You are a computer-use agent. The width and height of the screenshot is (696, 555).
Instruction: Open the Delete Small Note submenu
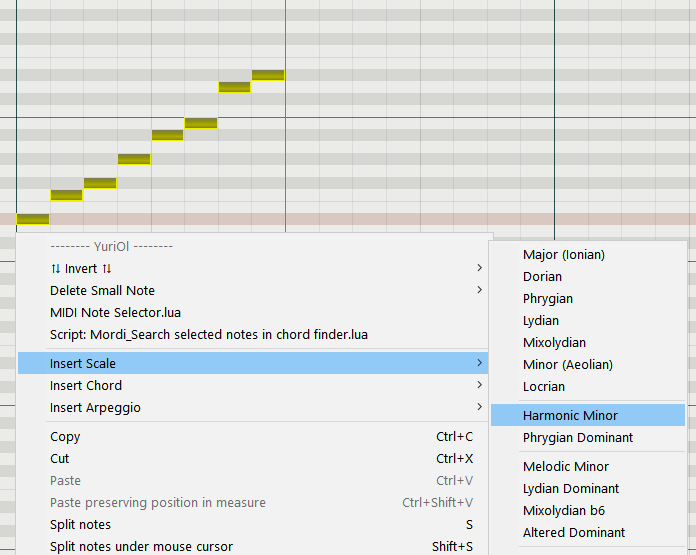253,290
